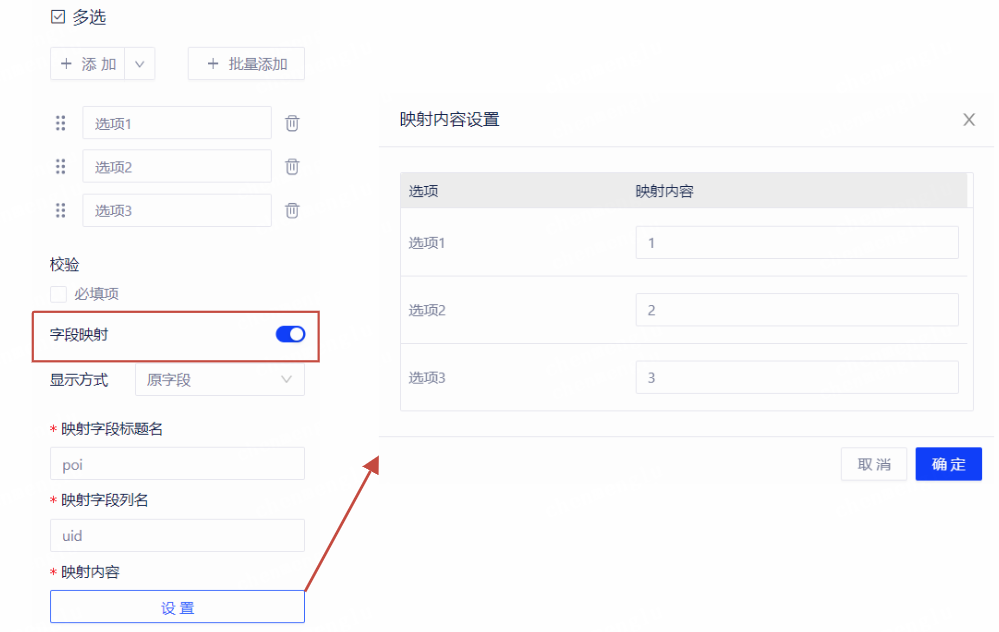Close the 映射内容设置 dialog
This screenshot has height=632, width=999.
point(968,120)
